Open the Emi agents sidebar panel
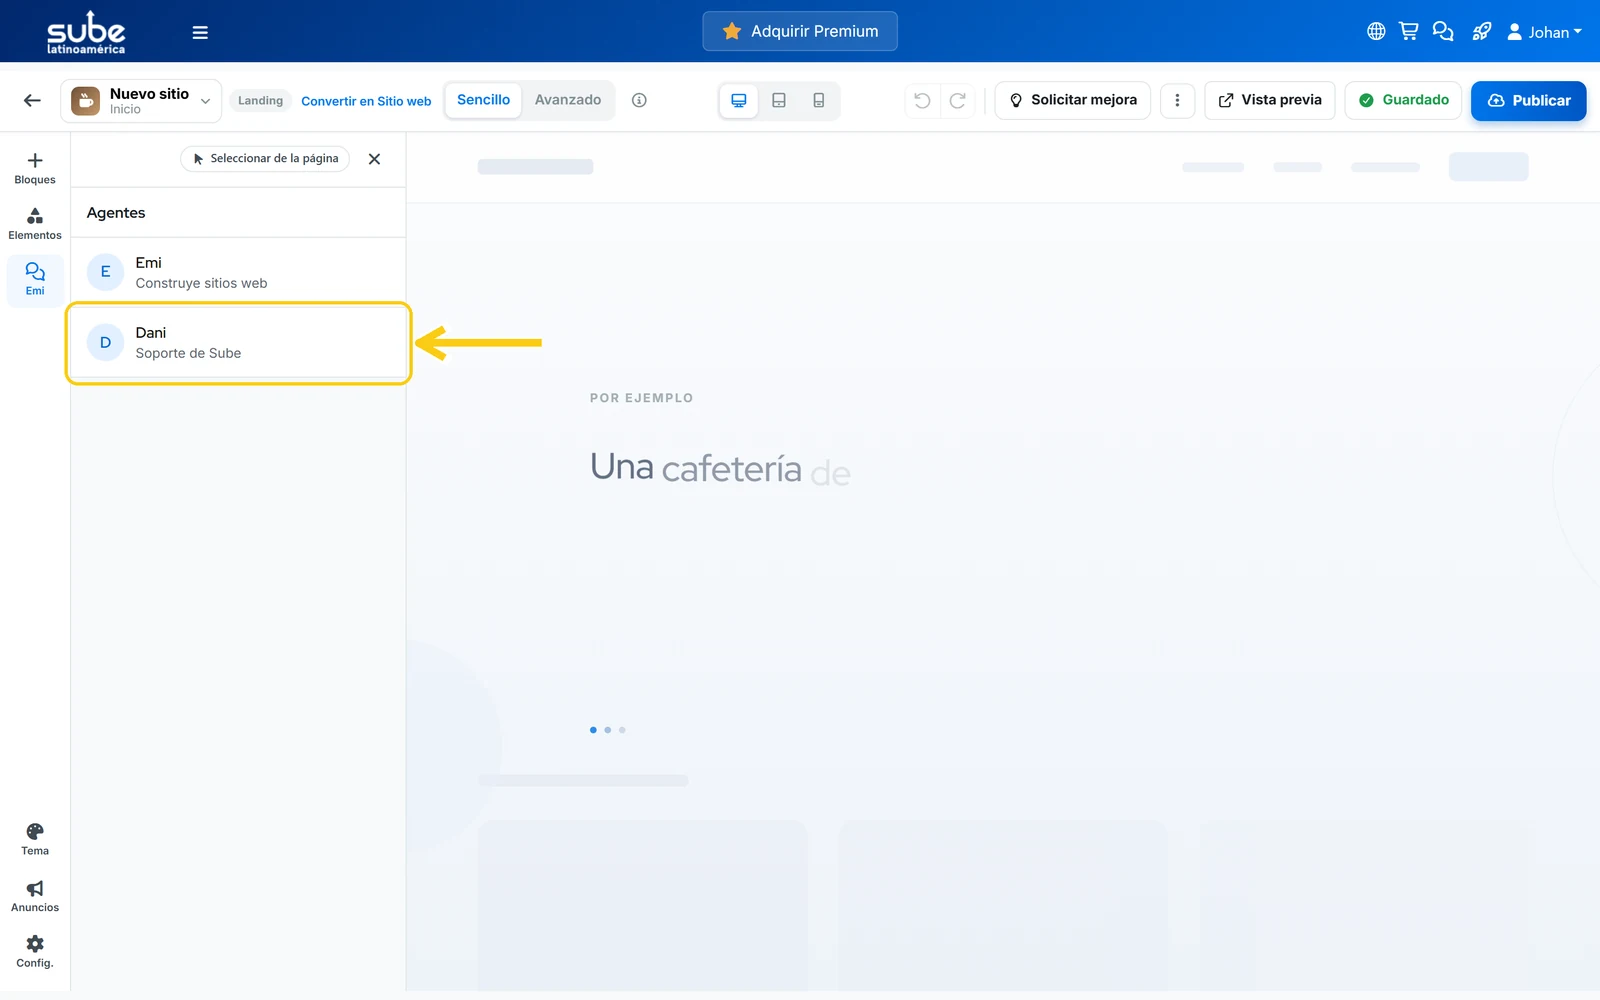 pyautogui.click(x=35, y=279)
